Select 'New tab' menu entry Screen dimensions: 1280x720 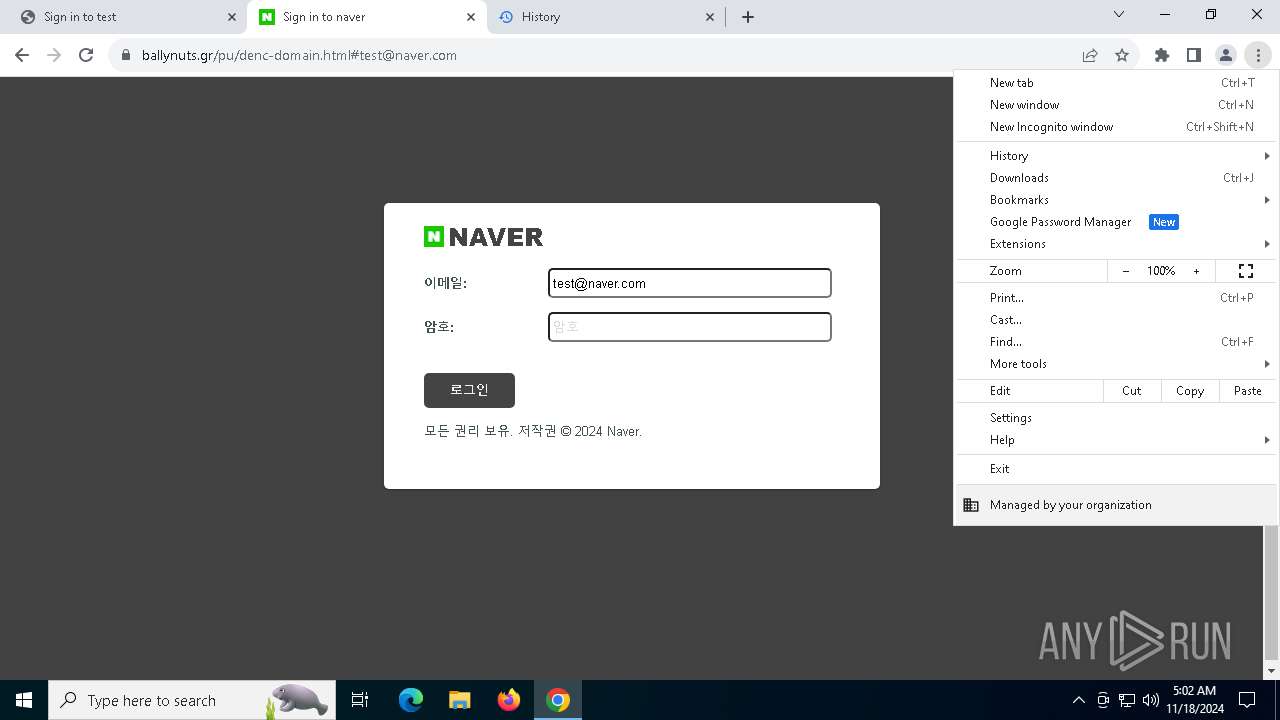pyautogui.click(x=1116, y=83)
